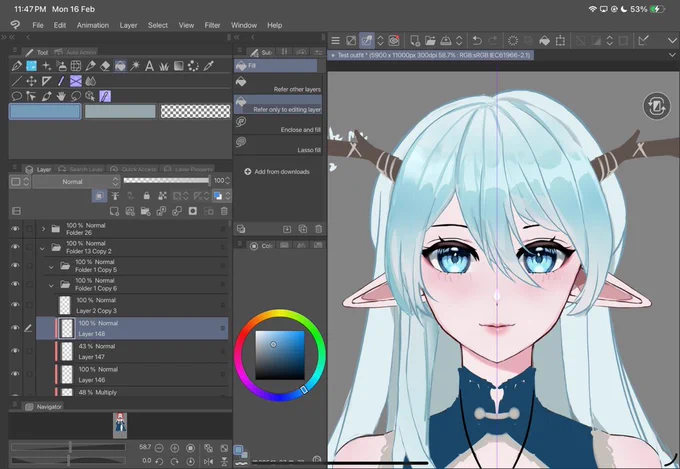Click the Create layer mask icon
The height and width of the screenshot is (469, 680).
point(193,211)
